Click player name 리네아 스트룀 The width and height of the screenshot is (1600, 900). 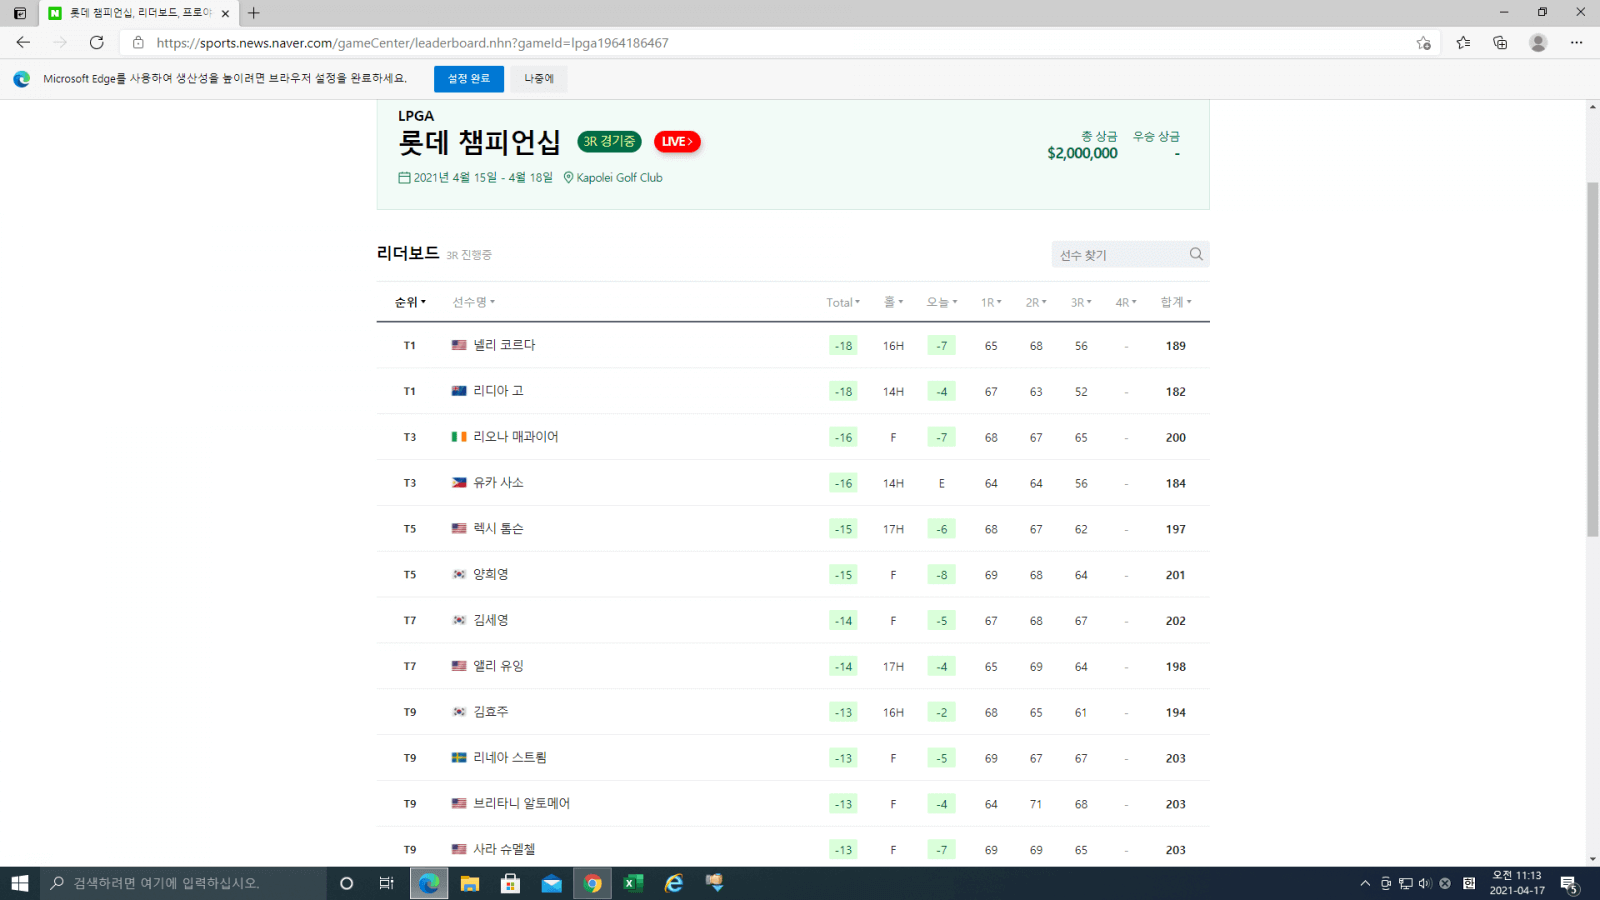pos(510,758)
